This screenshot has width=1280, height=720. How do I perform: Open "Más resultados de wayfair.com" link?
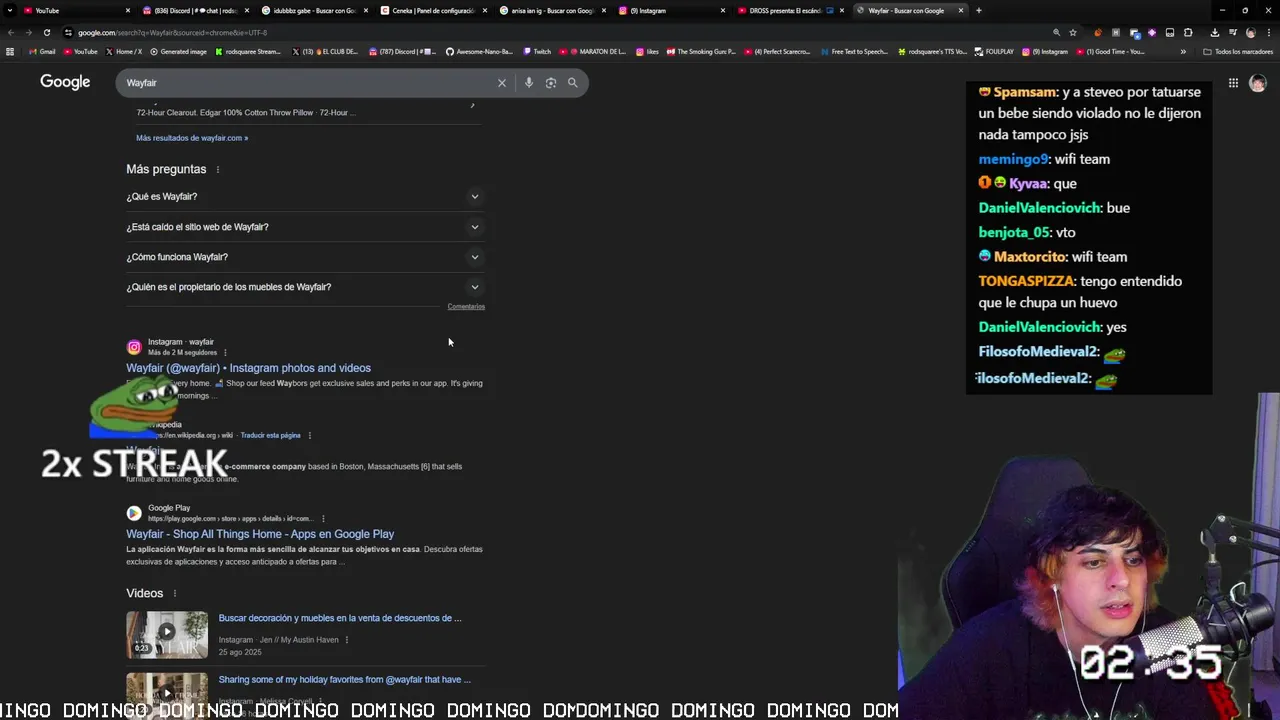pyautogui.click(x=192, y=138)
